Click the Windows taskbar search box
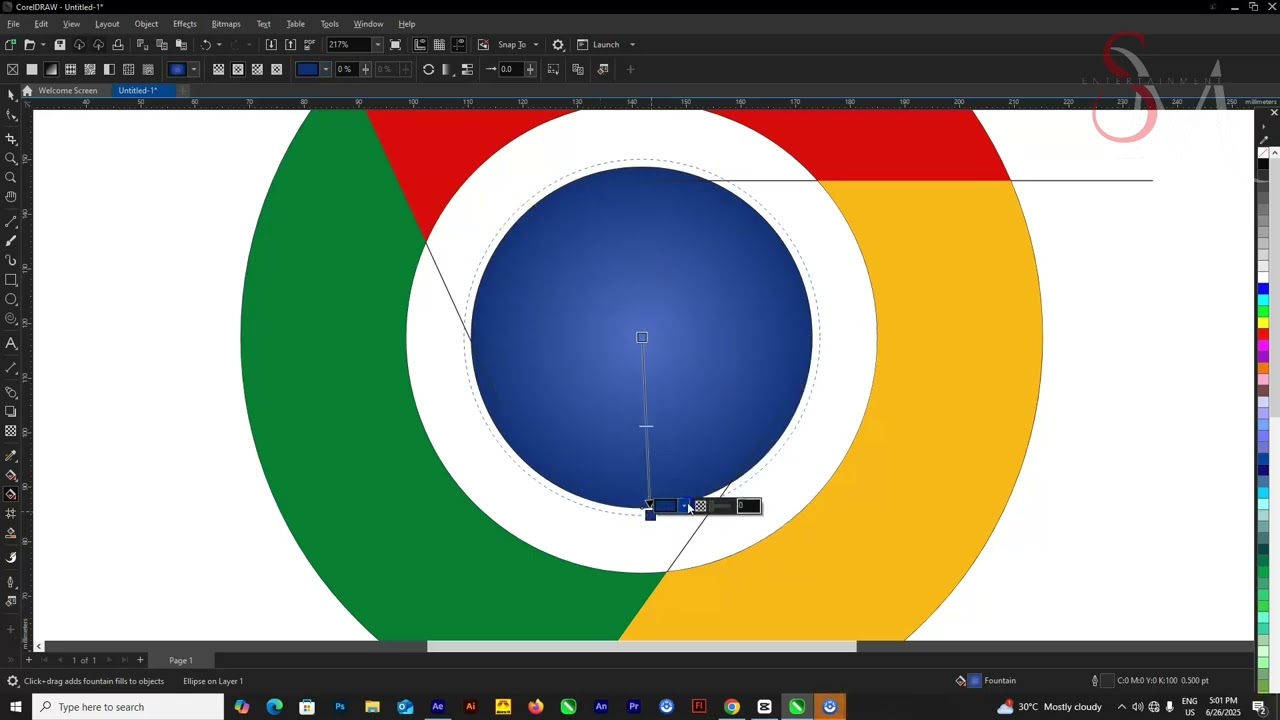 tap(128, 707)
